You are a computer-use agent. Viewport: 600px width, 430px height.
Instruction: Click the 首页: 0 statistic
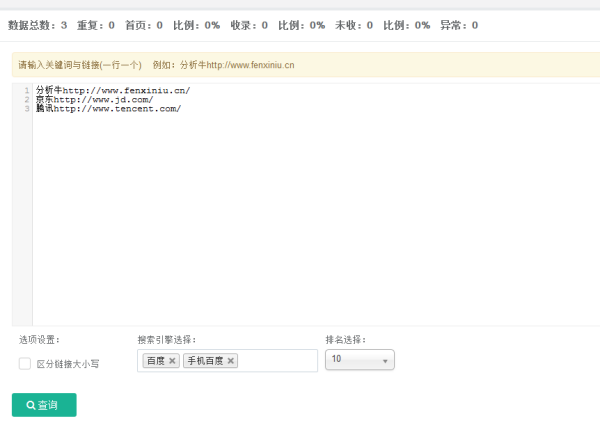pyautogui.click(x=144, y=25)
